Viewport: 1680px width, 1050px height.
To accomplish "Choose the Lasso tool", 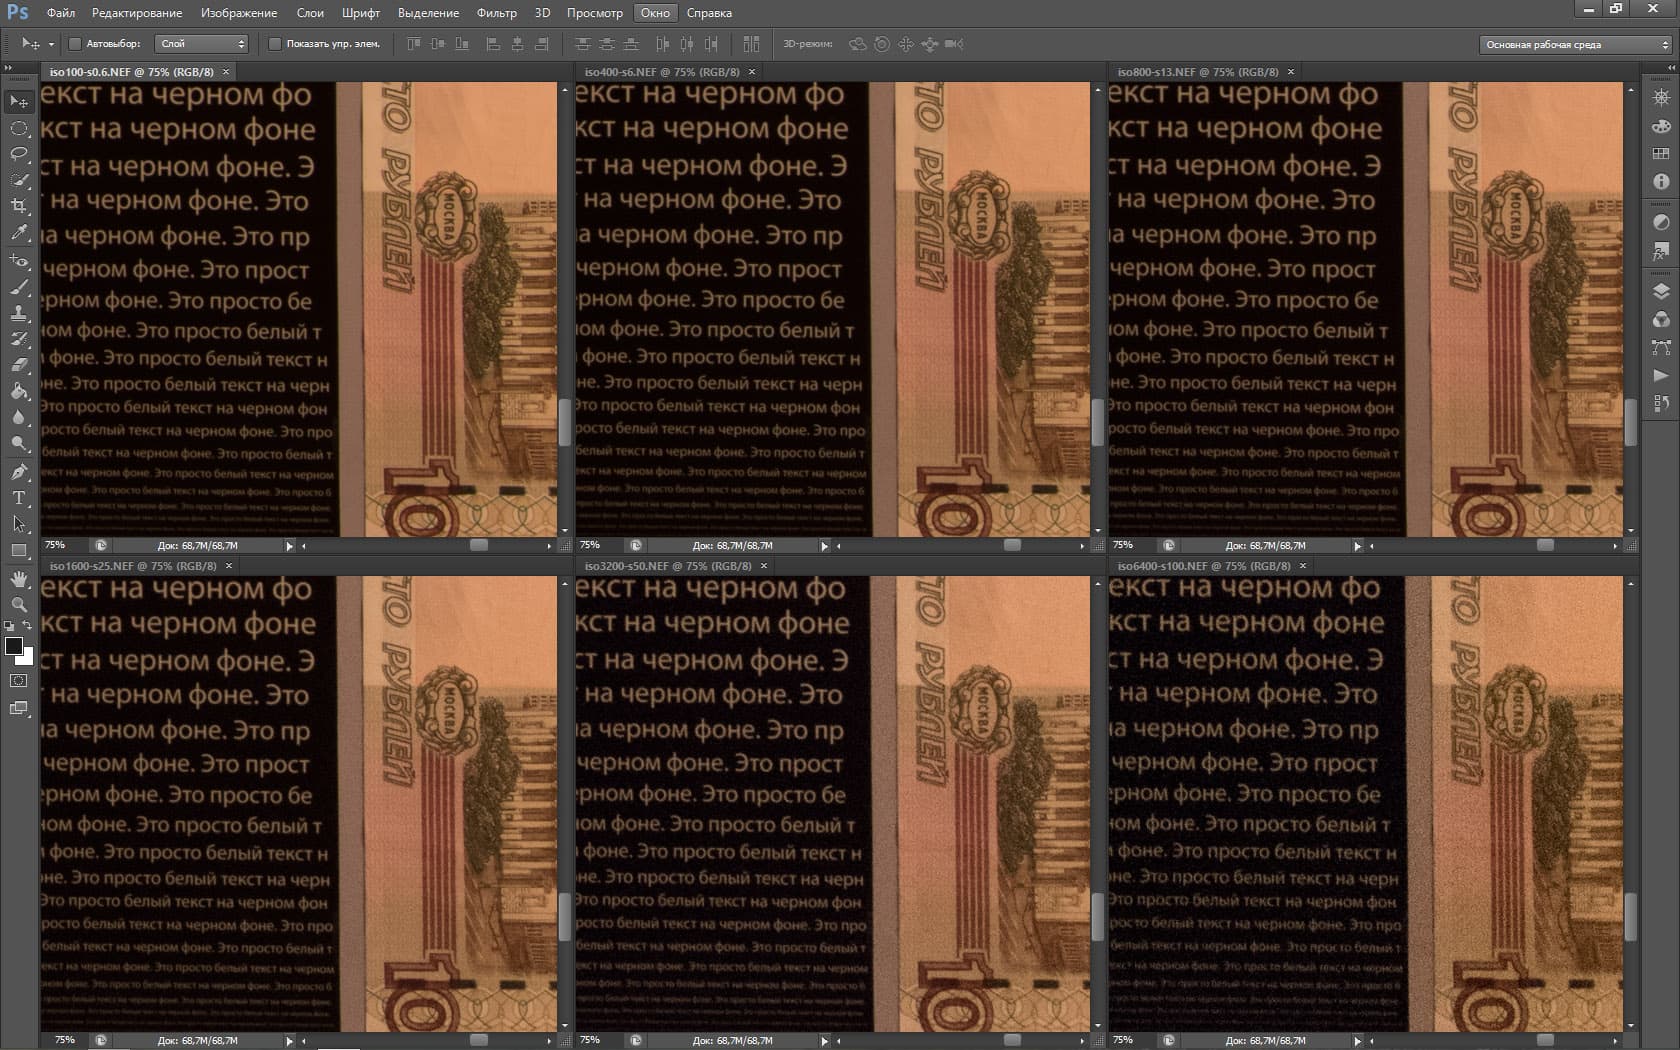I will (x=19, y=154).
